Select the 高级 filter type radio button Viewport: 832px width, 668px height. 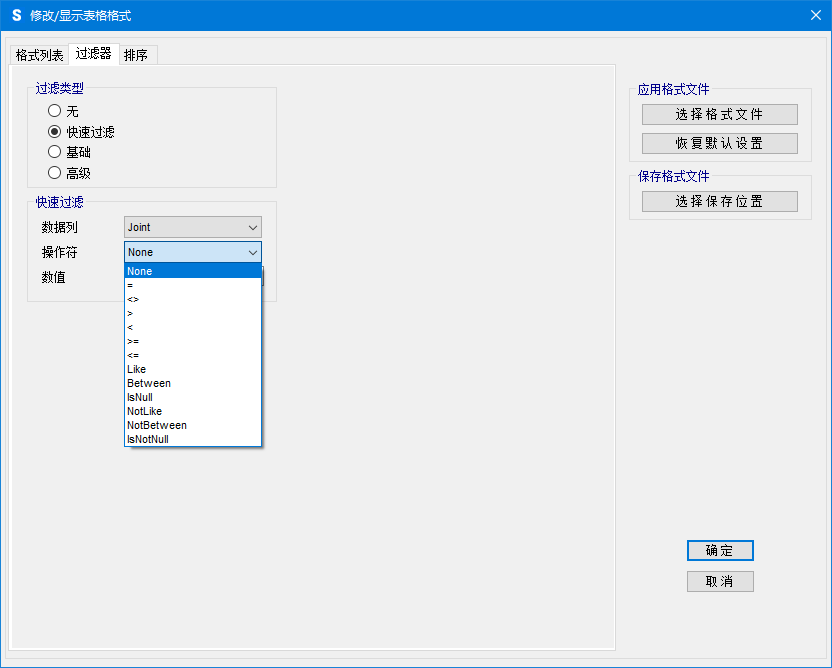click(55, 173)
